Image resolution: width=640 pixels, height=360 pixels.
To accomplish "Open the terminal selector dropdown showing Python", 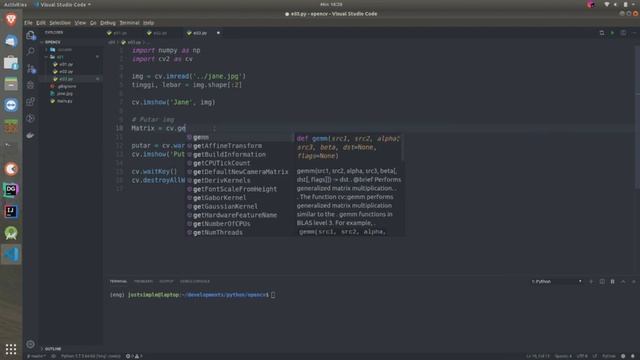I will click(556, 281).
